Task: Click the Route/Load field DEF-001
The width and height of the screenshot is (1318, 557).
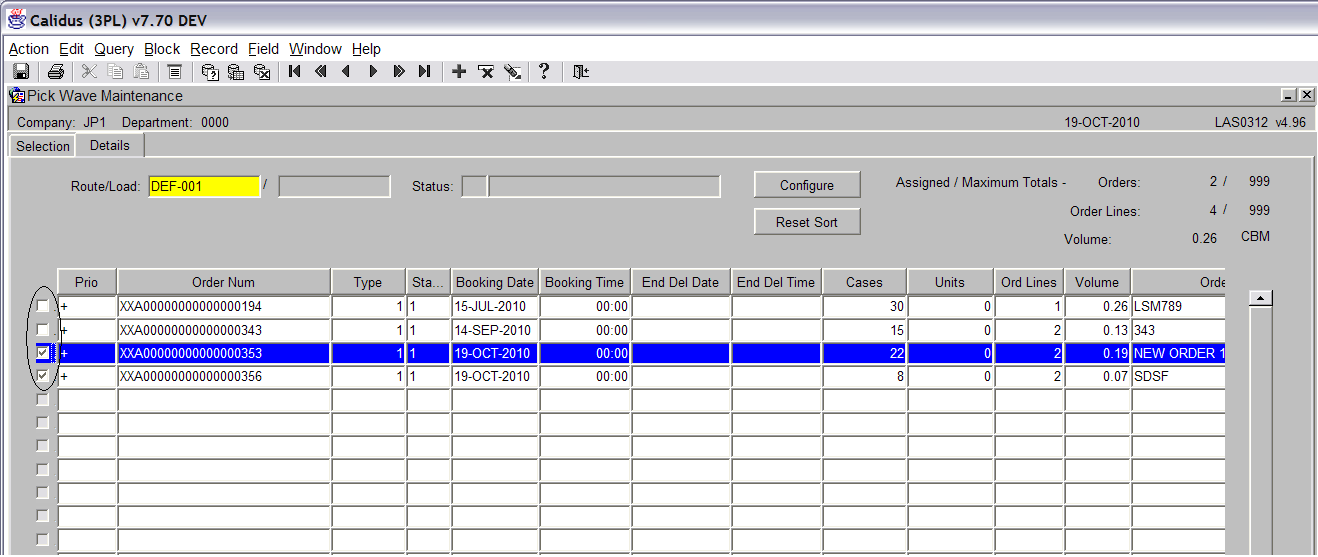Action: pos(204,186)
